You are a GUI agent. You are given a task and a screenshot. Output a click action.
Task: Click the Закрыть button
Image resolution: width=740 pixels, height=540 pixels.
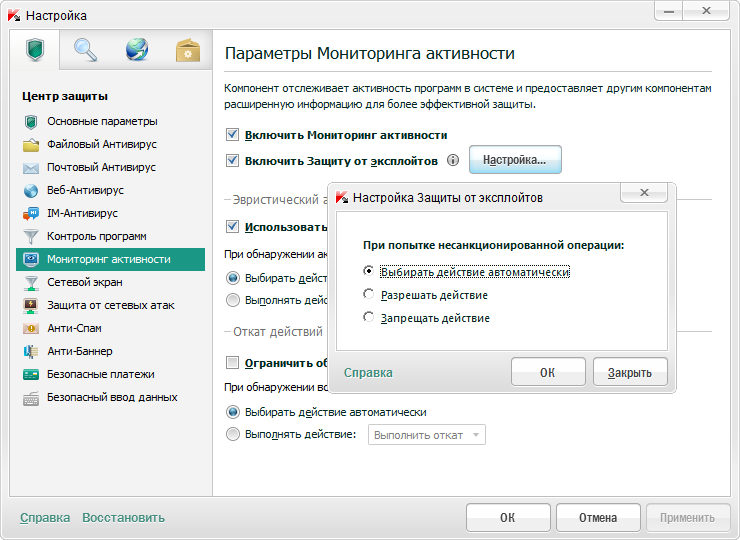point(630,372)
